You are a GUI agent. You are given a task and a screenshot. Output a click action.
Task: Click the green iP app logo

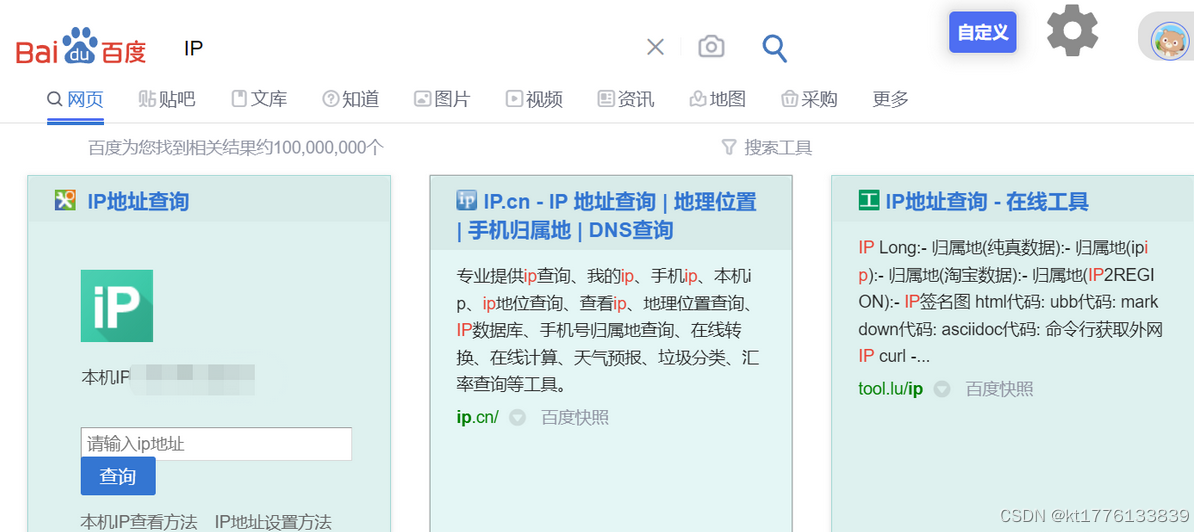click(117, 306)
